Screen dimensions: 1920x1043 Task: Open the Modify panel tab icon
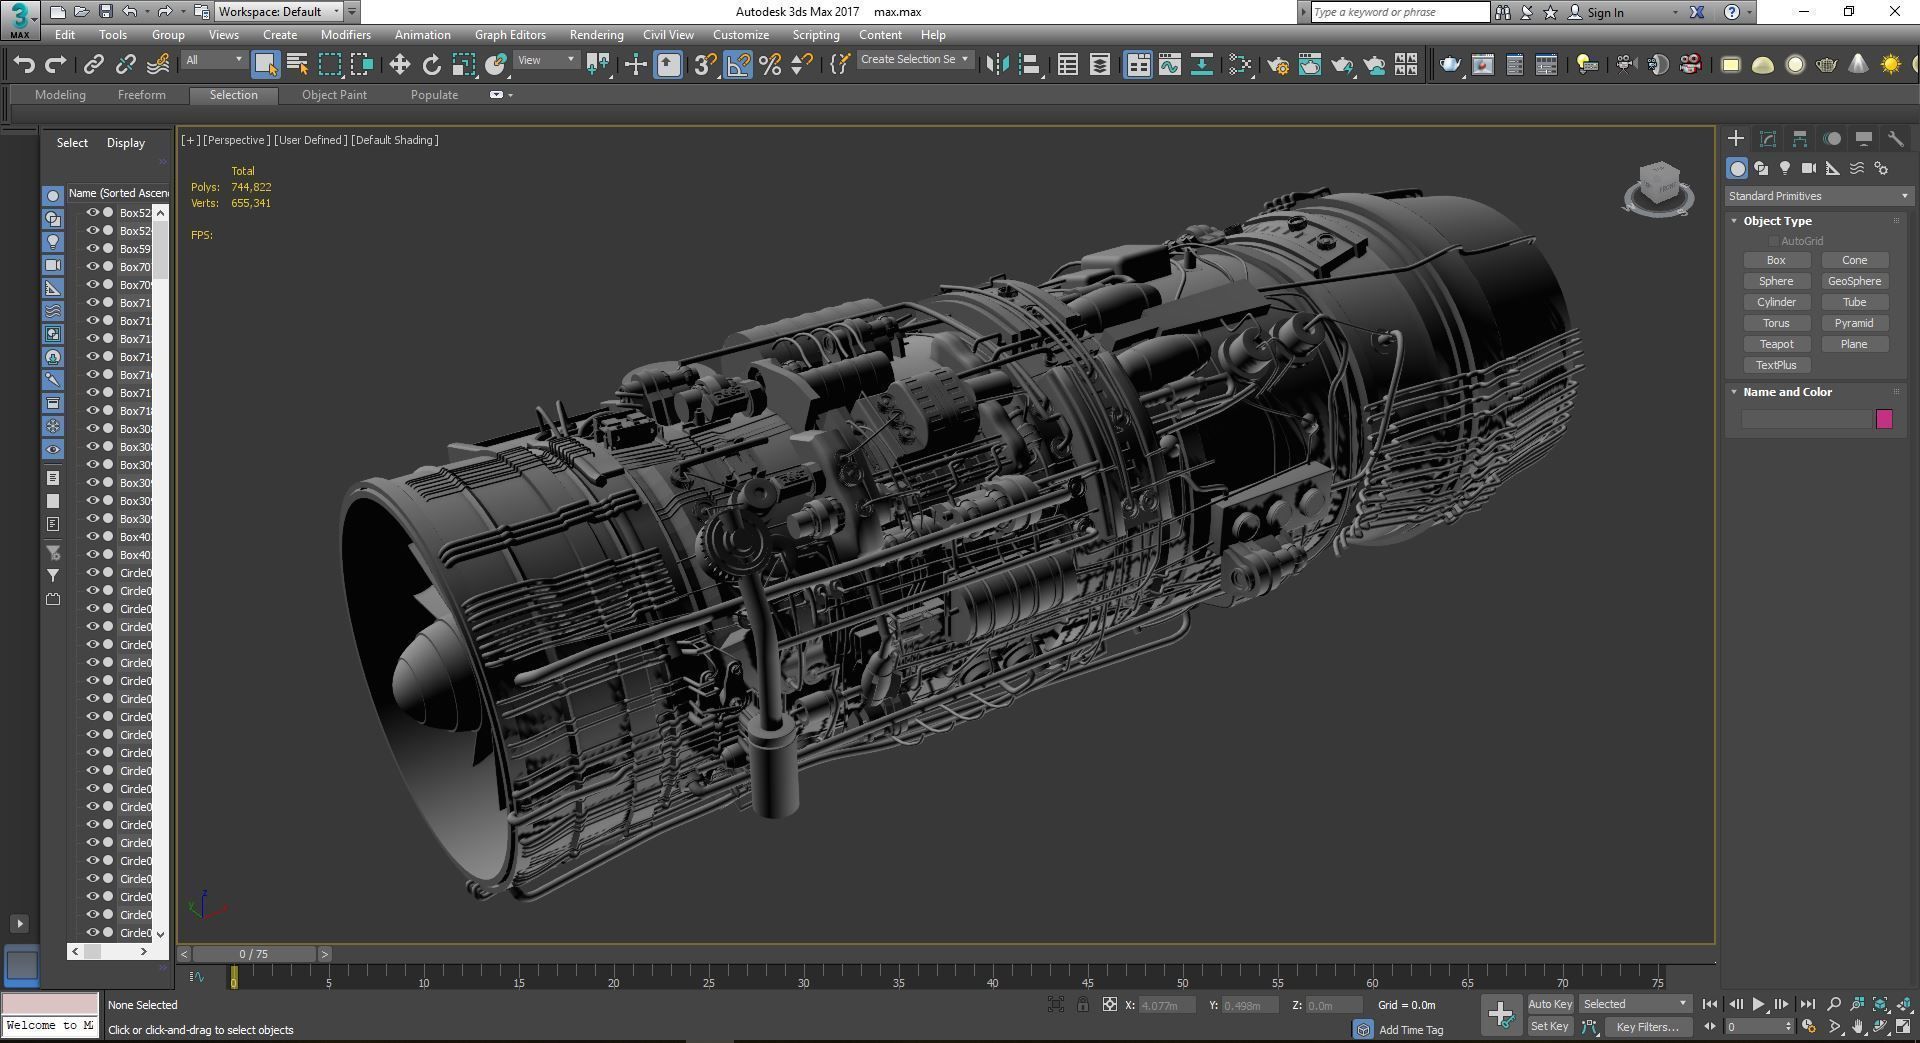click(x=1768, y=138)
